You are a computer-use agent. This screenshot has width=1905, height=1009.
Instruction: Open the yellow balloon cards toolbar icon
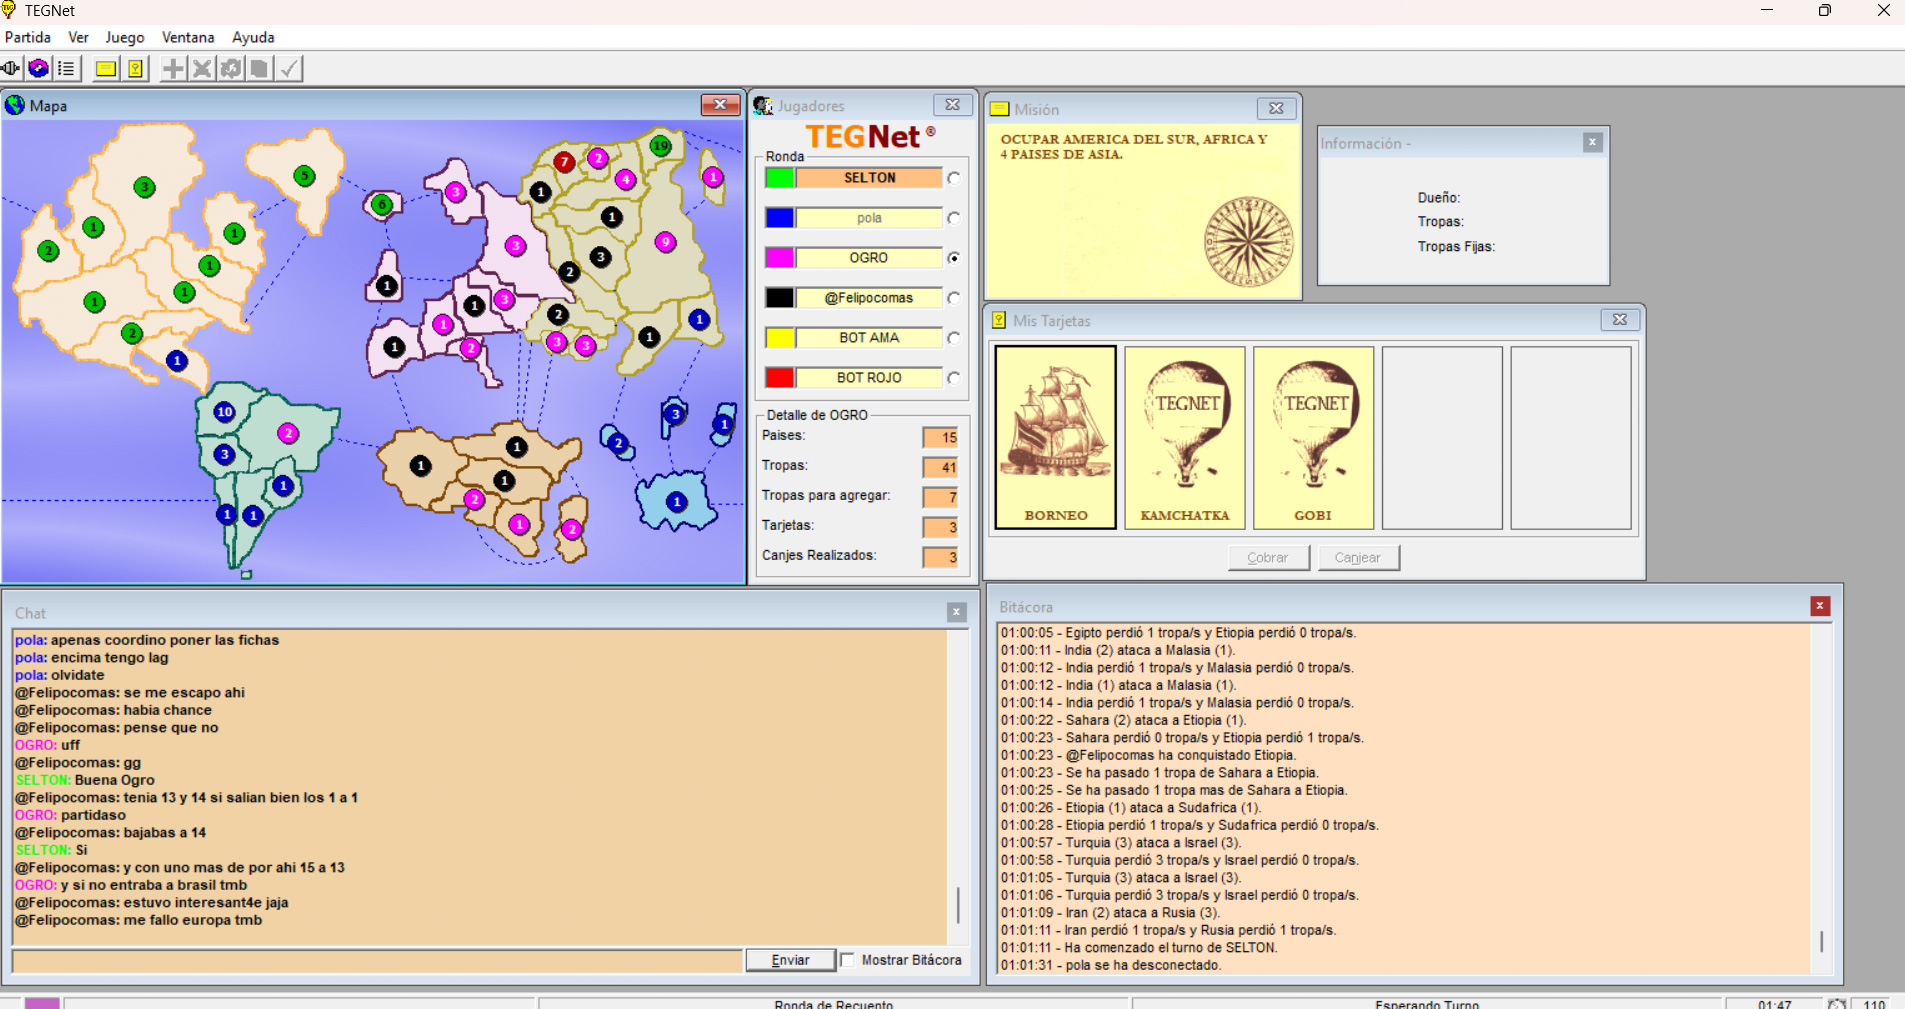pos(135,68)
